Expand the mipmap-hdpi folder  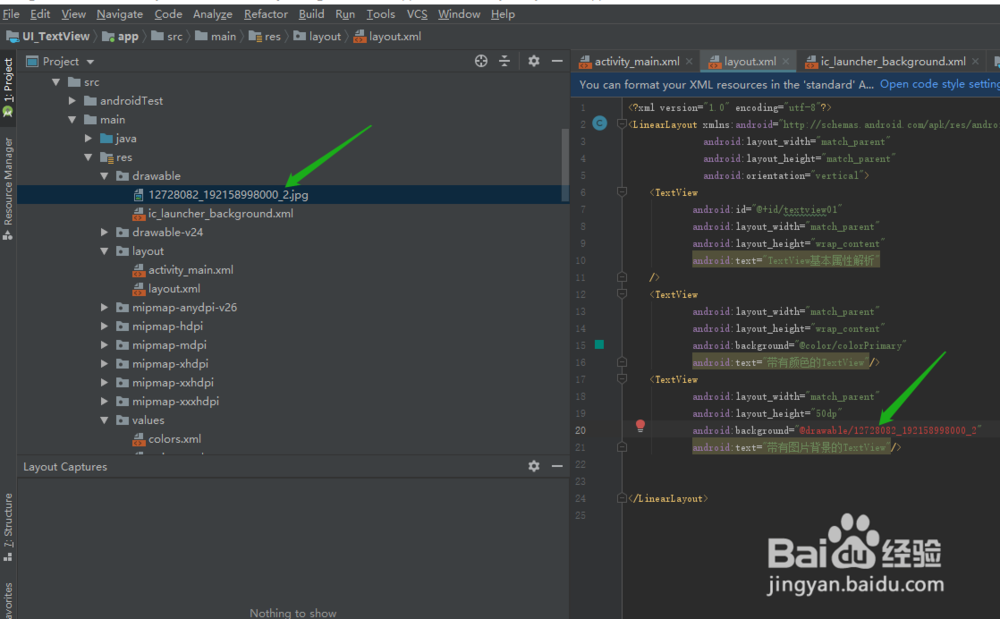104,326
